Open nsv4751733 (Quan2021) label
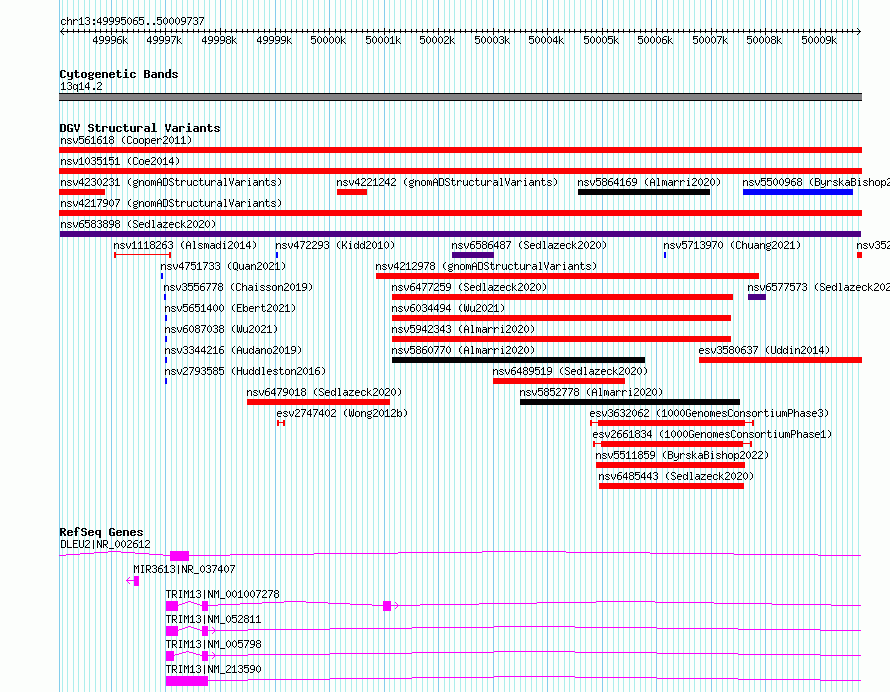This screenshot has height=692, width=890. tap(223, 266)
